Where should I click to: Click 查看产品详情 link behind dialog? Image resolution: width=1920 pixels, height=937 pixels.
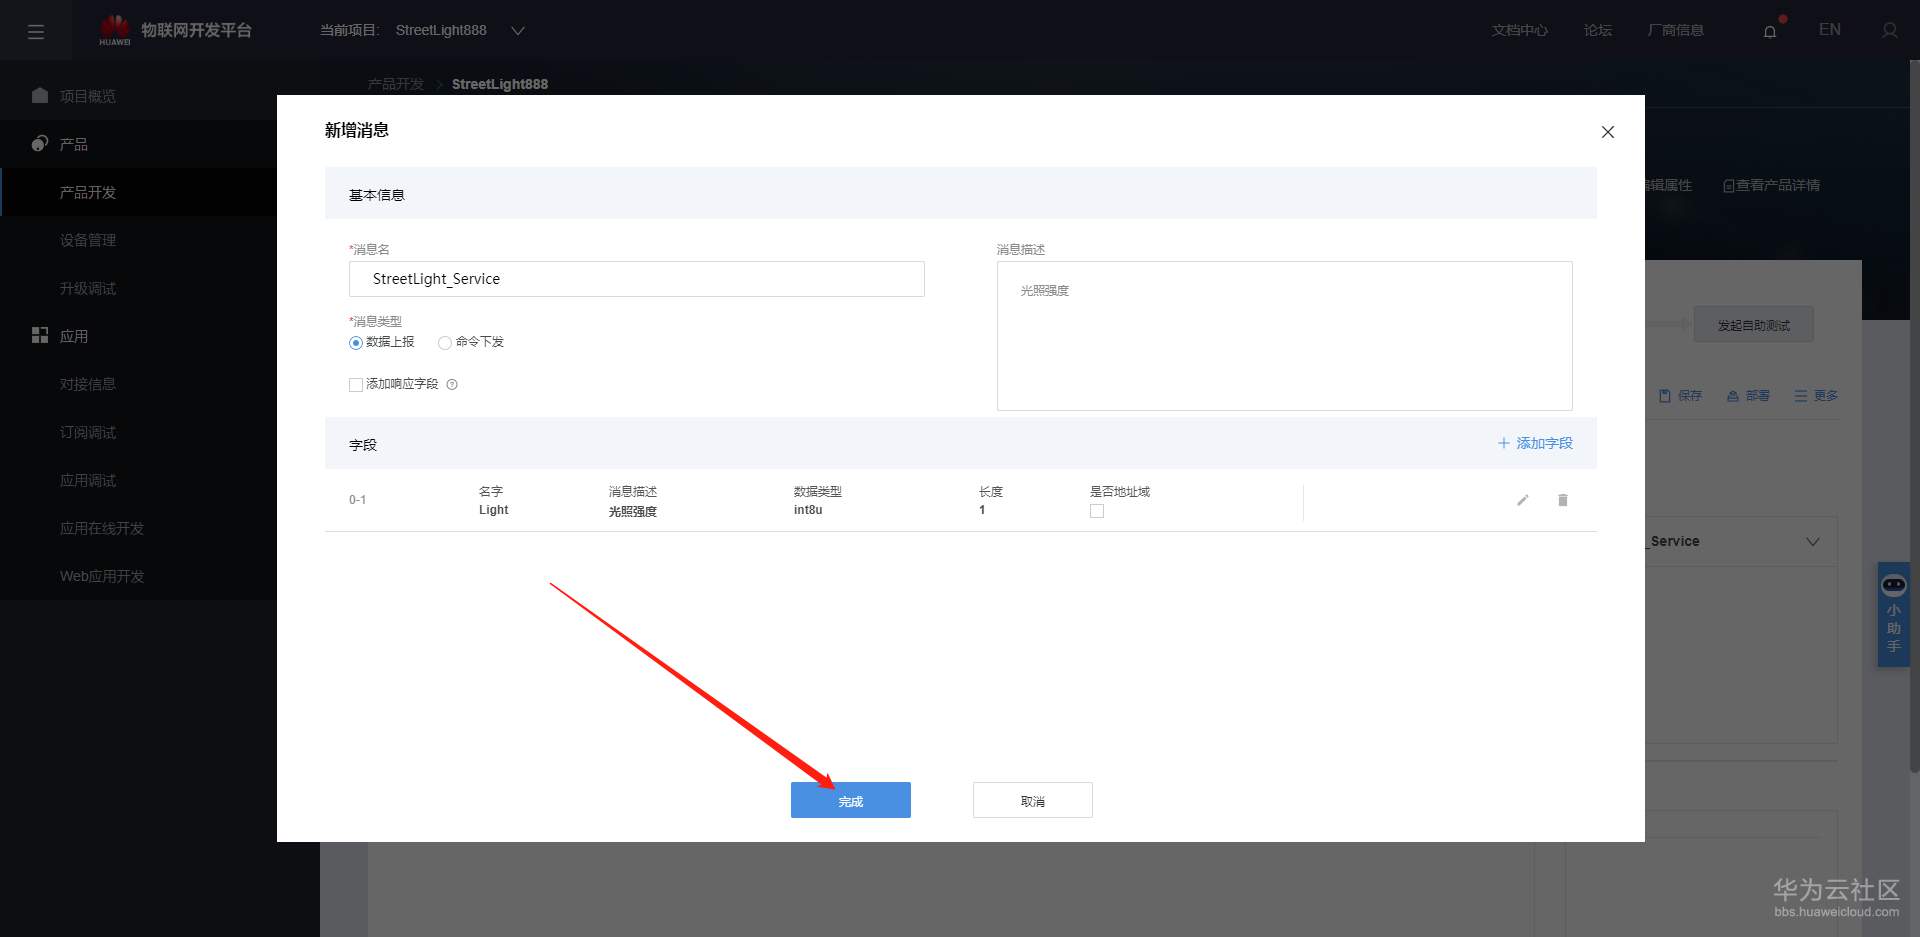pos(1772,186)
